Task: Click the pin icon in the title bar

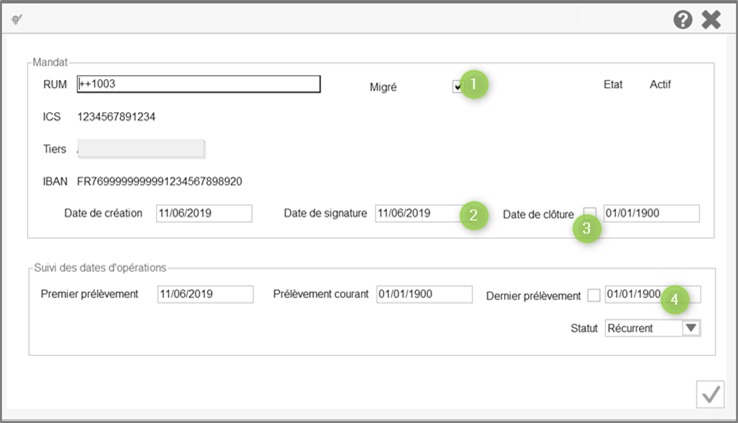Action: [x=17, y=19]
